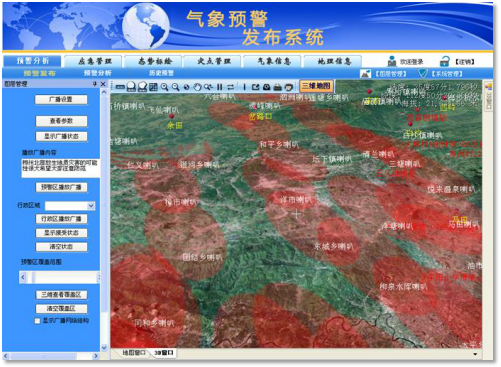
Task: Click the swap arrows toolbar icon
Action: pos(230,87)
